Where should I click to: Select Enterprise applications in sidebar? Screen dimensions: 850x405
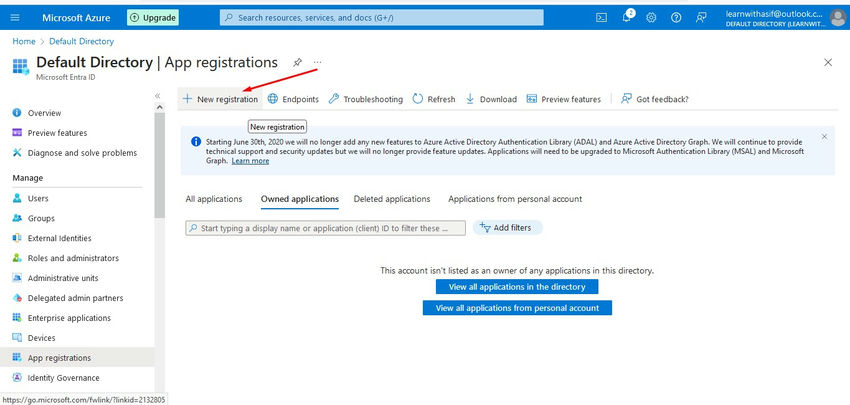[x=69, y=317]
